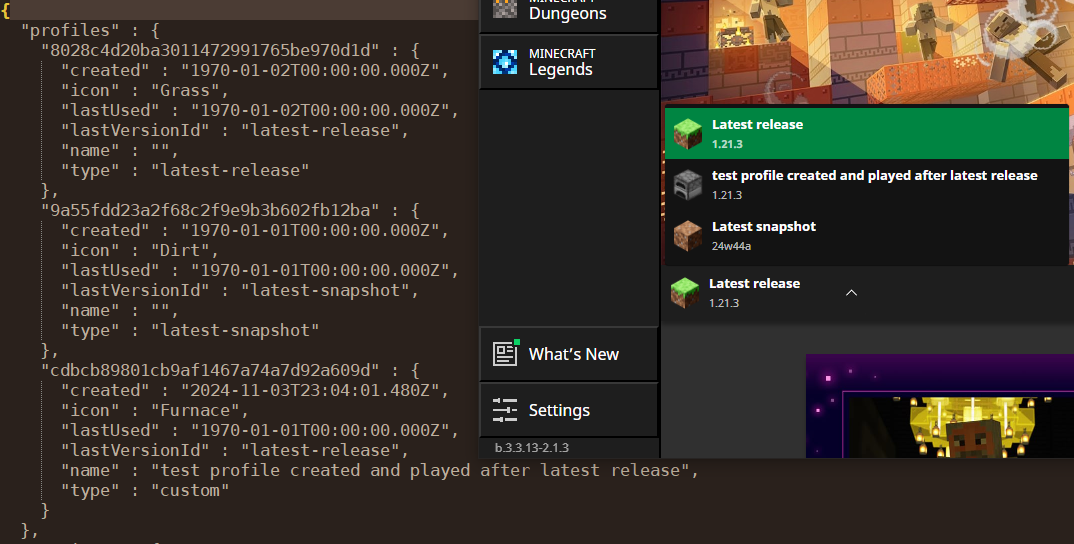This screenshot has height=544, width=1074.
Task: Click the What's New newspaper icon
Action: tap(505, 354)
